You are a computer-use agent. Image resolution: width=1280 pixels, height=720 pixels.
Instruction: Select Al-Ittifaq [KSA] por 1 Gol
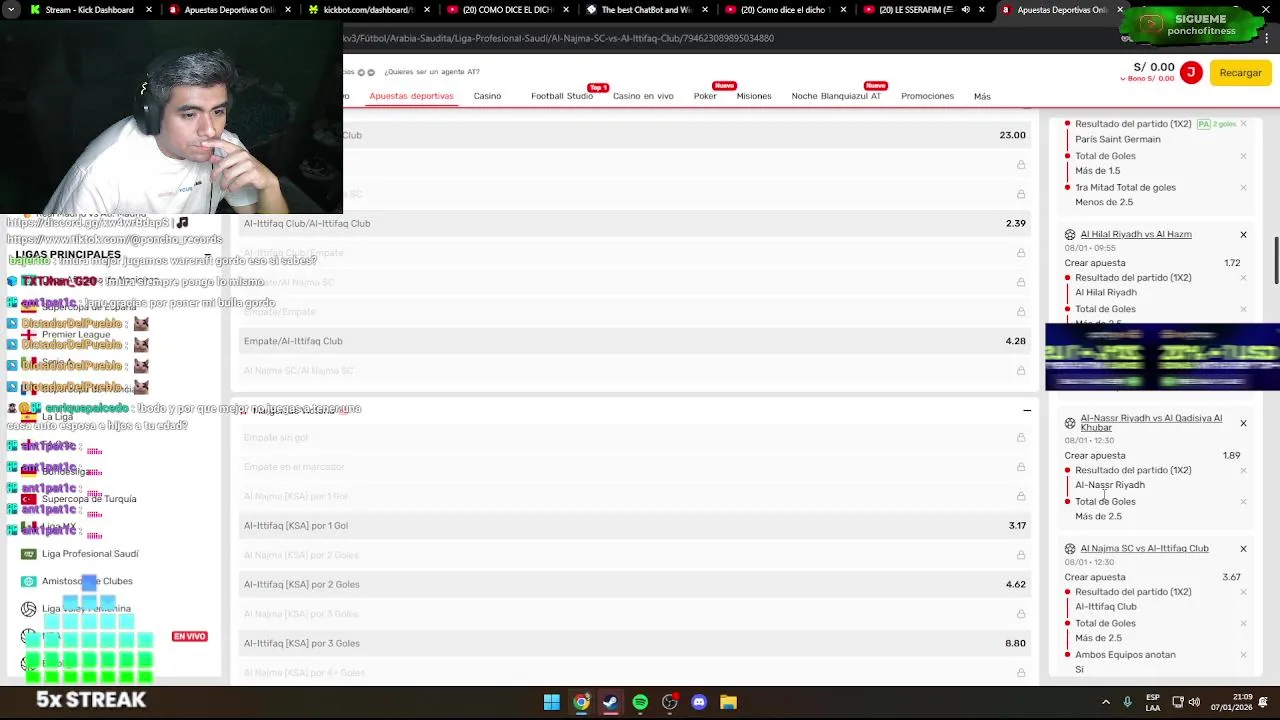pos(634,526)
